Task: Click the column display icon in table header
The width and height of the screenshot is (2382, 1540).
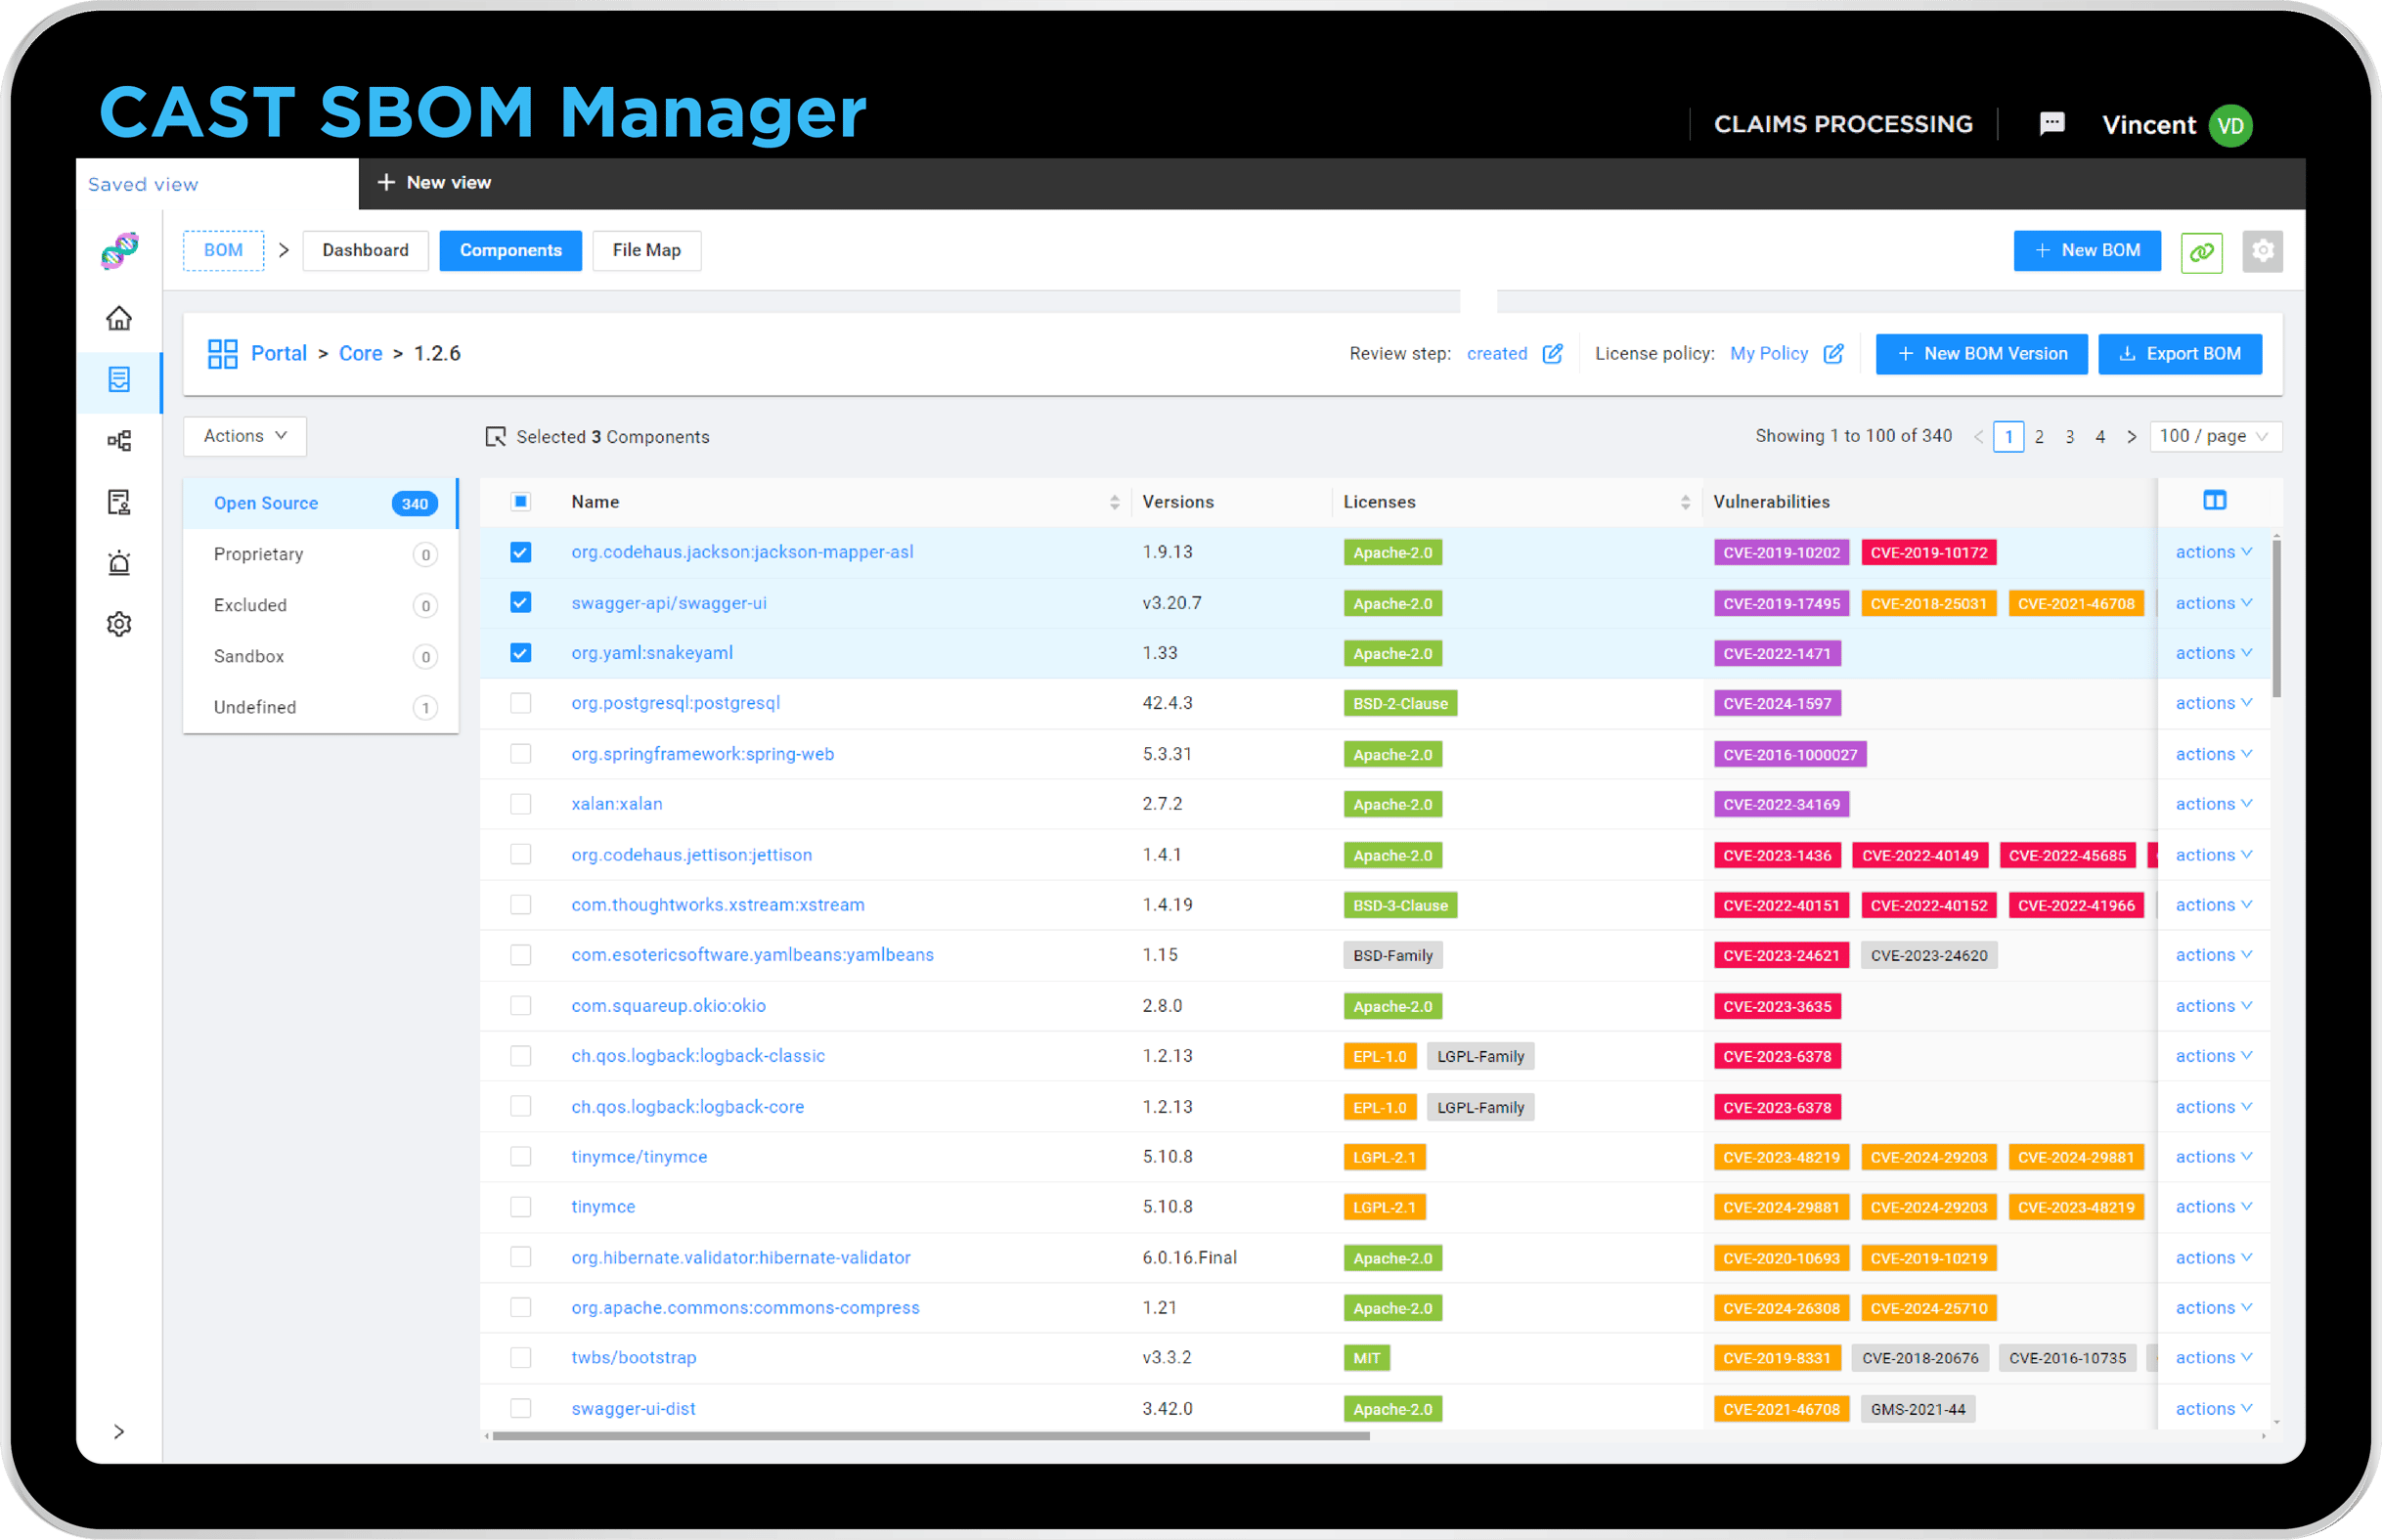Action: (x=2215, y=500)
